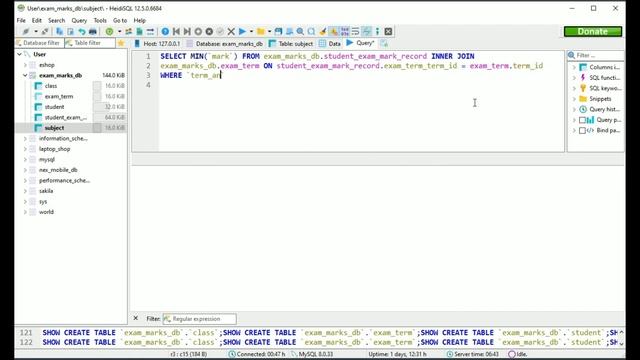Open the Tools menu
The height and width of the screenshot is (360, 640).
pyautogui.click(x=100, y=20)
